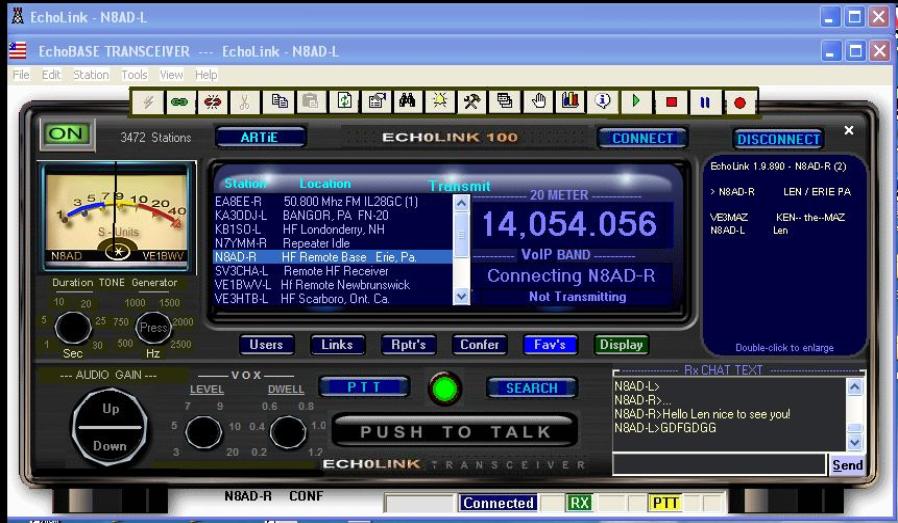
Task: Click station list scroll down arrow
Action: pyautogui.click(x=461, y=296)
